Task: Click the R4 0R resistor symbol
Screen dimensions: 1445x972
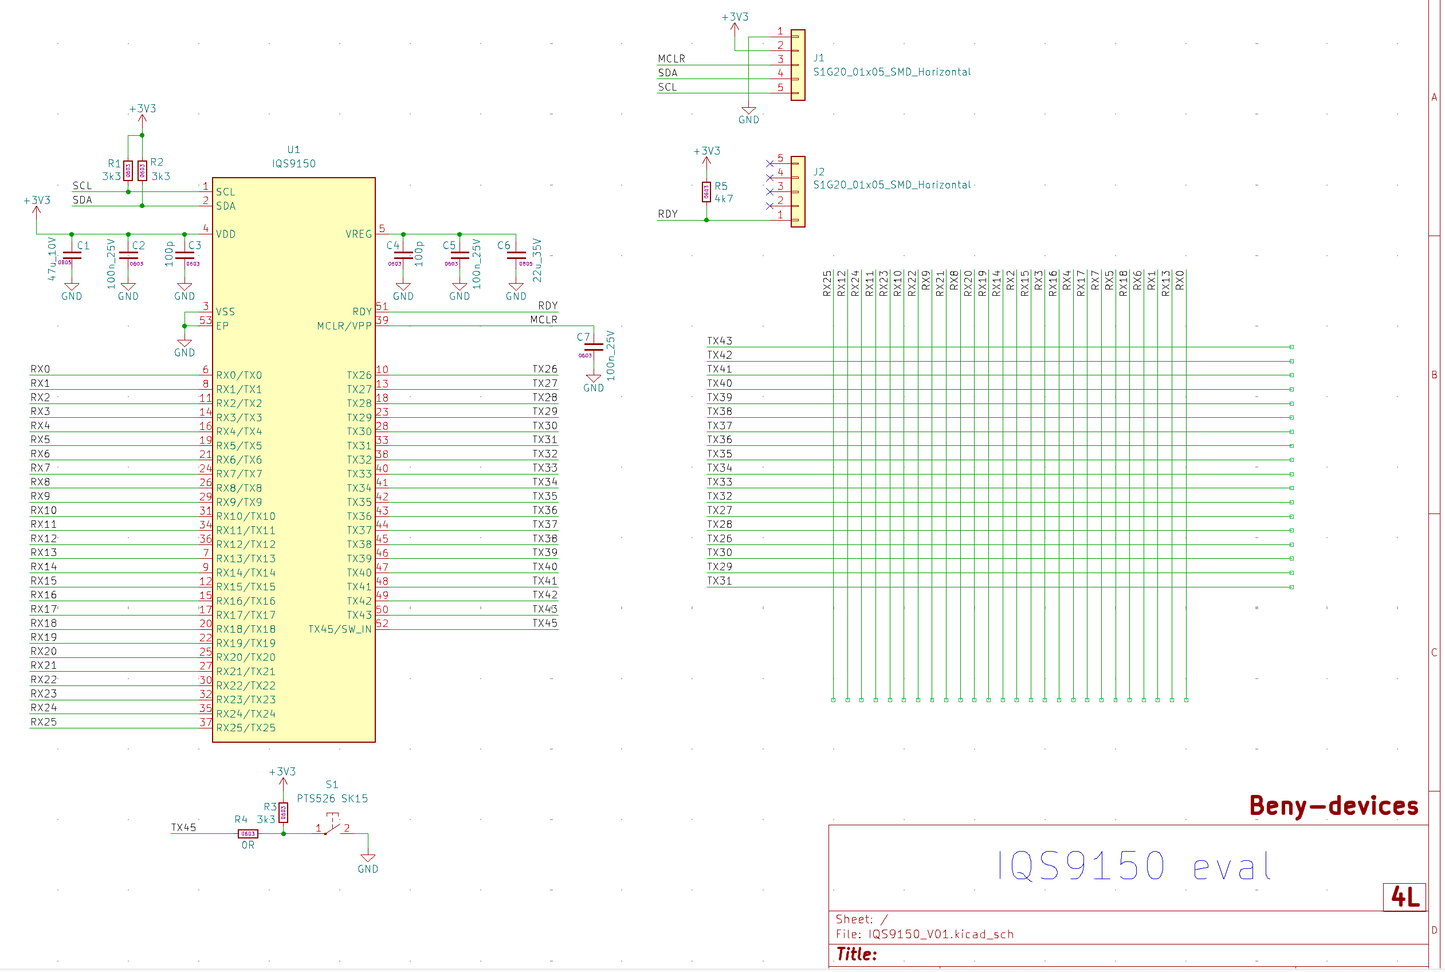Action: coord(247,833)
